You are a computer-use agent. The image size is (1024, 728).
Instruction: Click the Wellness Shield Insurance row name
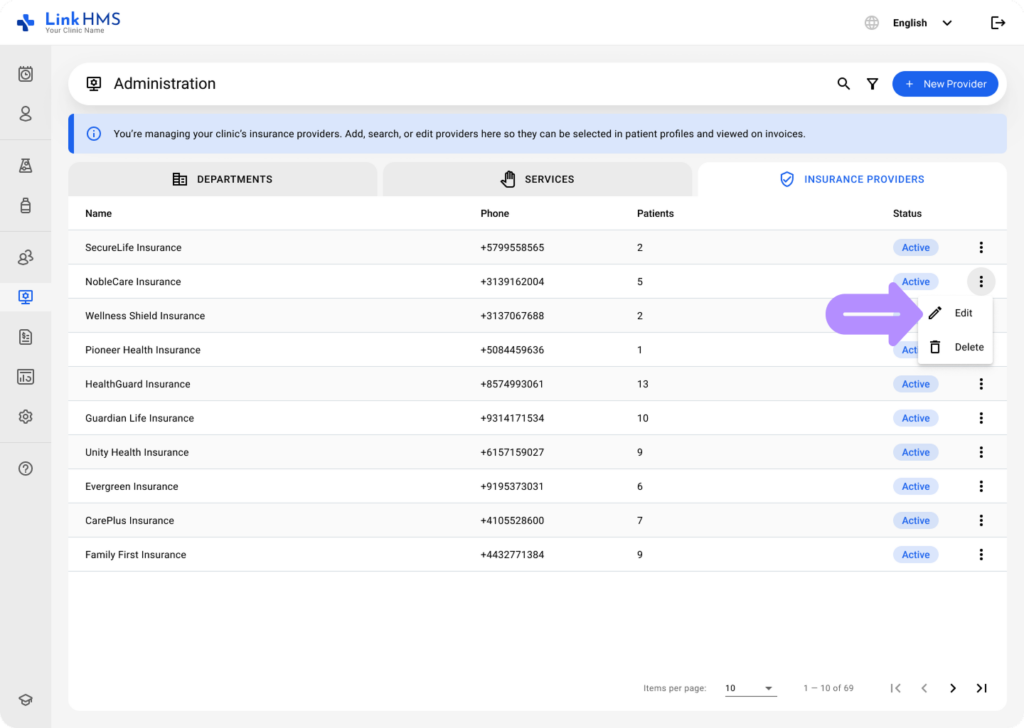click(x=145, y=315)
